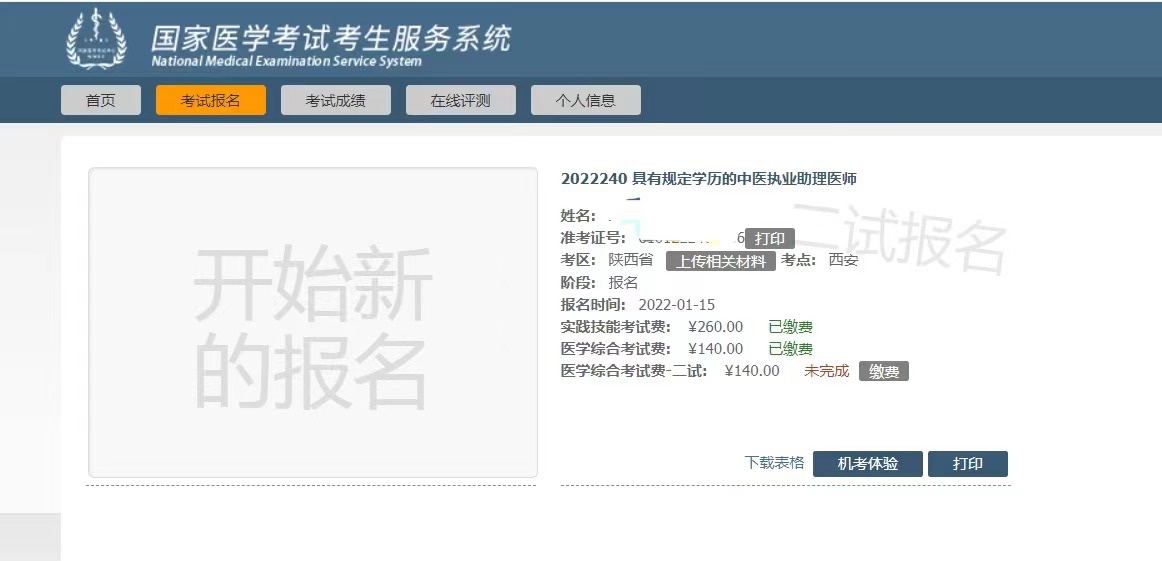The width and height of the screenshot is (1162, 561).
Task: Launch the 机考体验 button
Action: tap(867, 464)
